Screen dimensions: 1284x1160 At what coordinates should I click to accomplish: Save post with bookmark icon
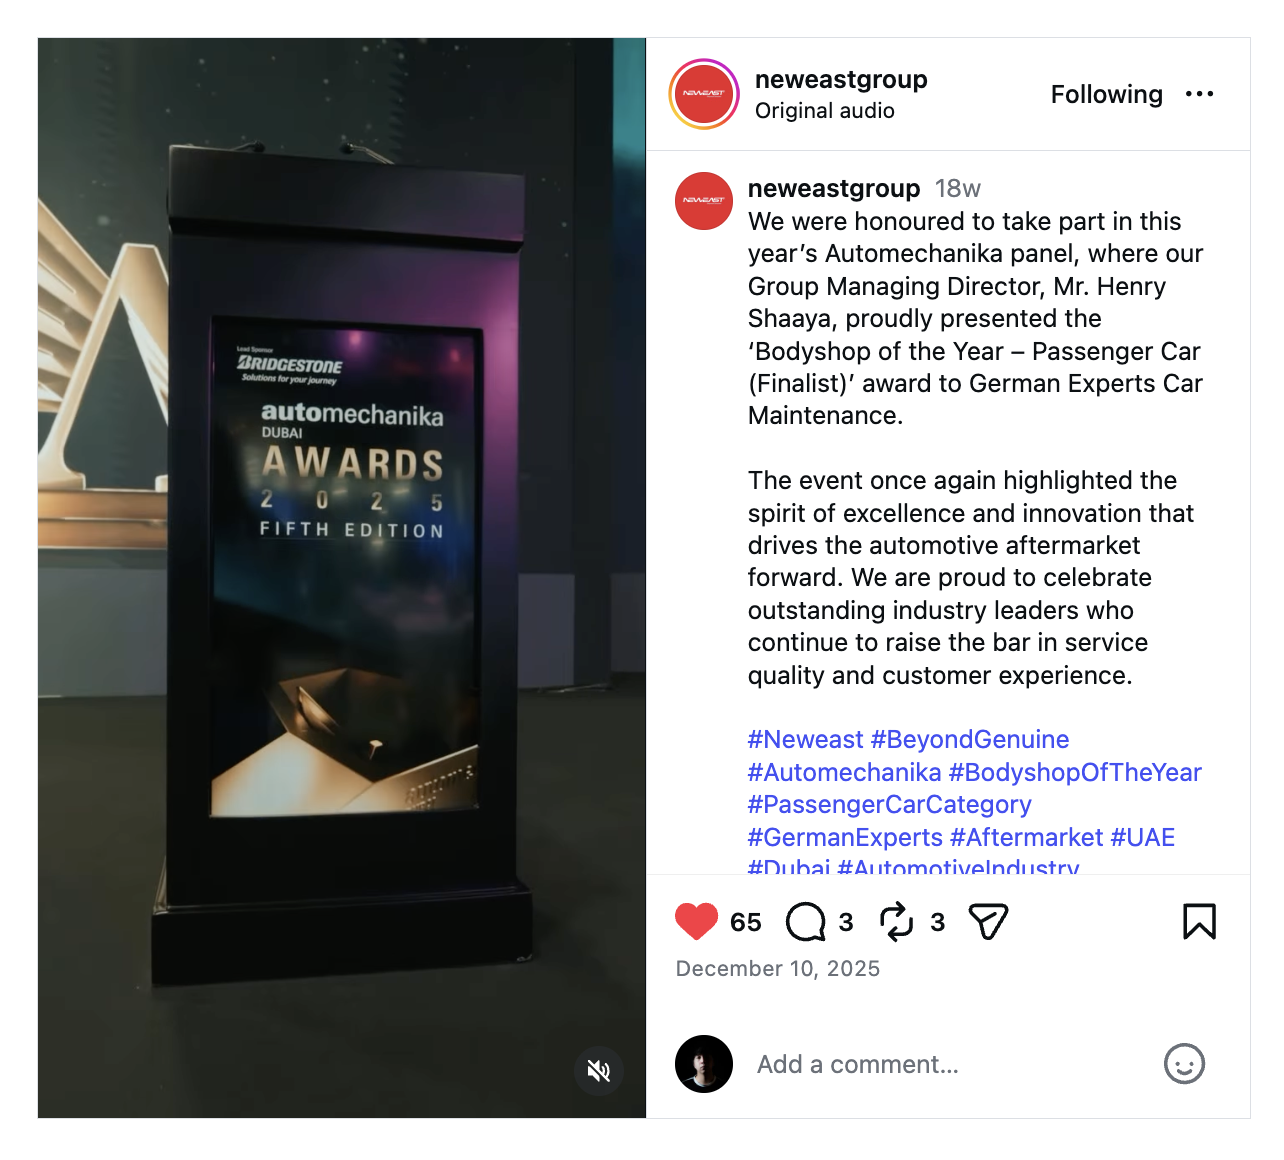[1199, 922]
